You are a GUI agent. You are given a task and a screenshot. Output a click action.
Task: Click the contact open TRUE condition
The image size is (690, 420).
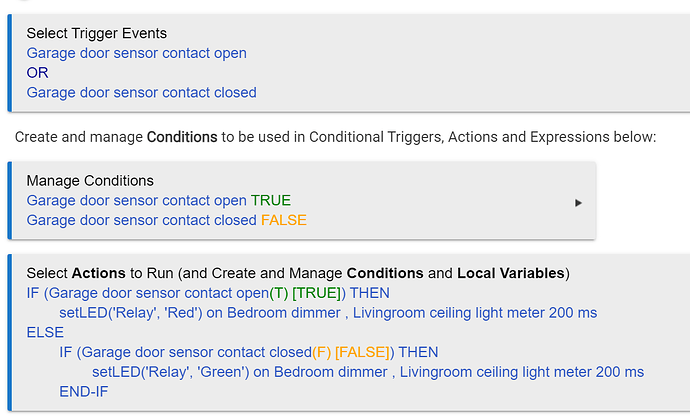pyautogui.click(x=158, y=201)
